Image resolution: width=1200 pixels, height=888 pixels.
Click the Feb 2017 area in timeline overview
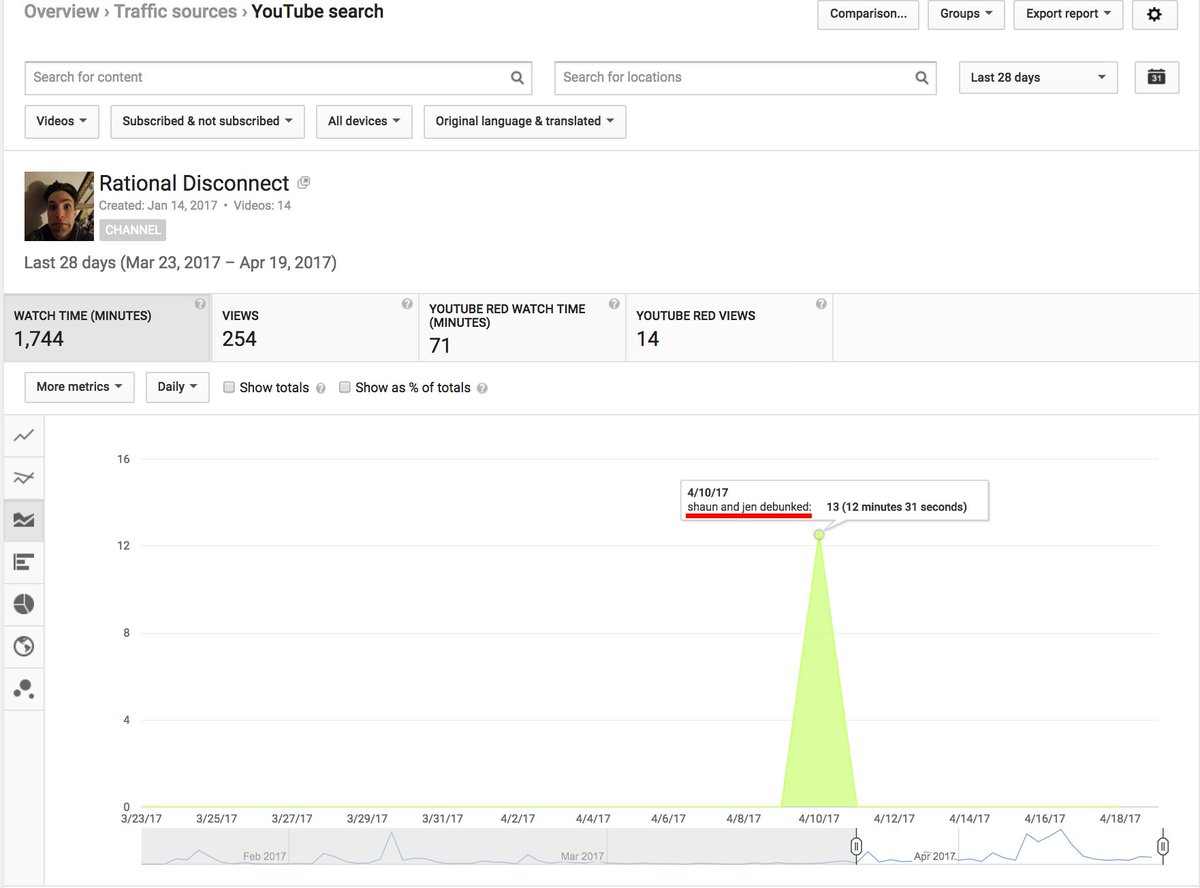click(x=265, y=856)
